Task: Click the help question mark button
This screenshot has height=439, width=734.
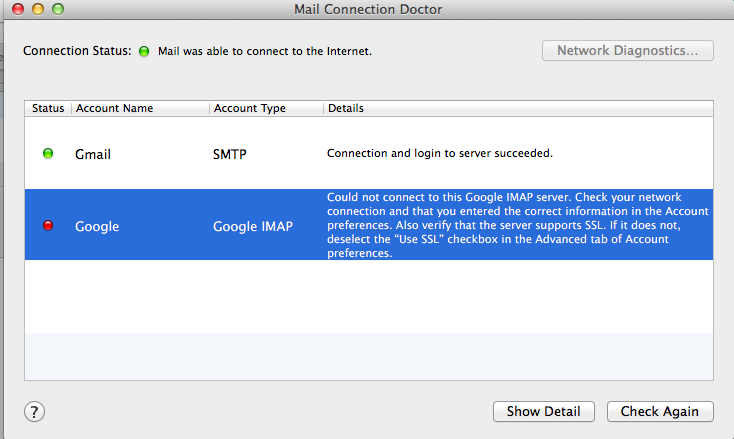Action: 34,412
